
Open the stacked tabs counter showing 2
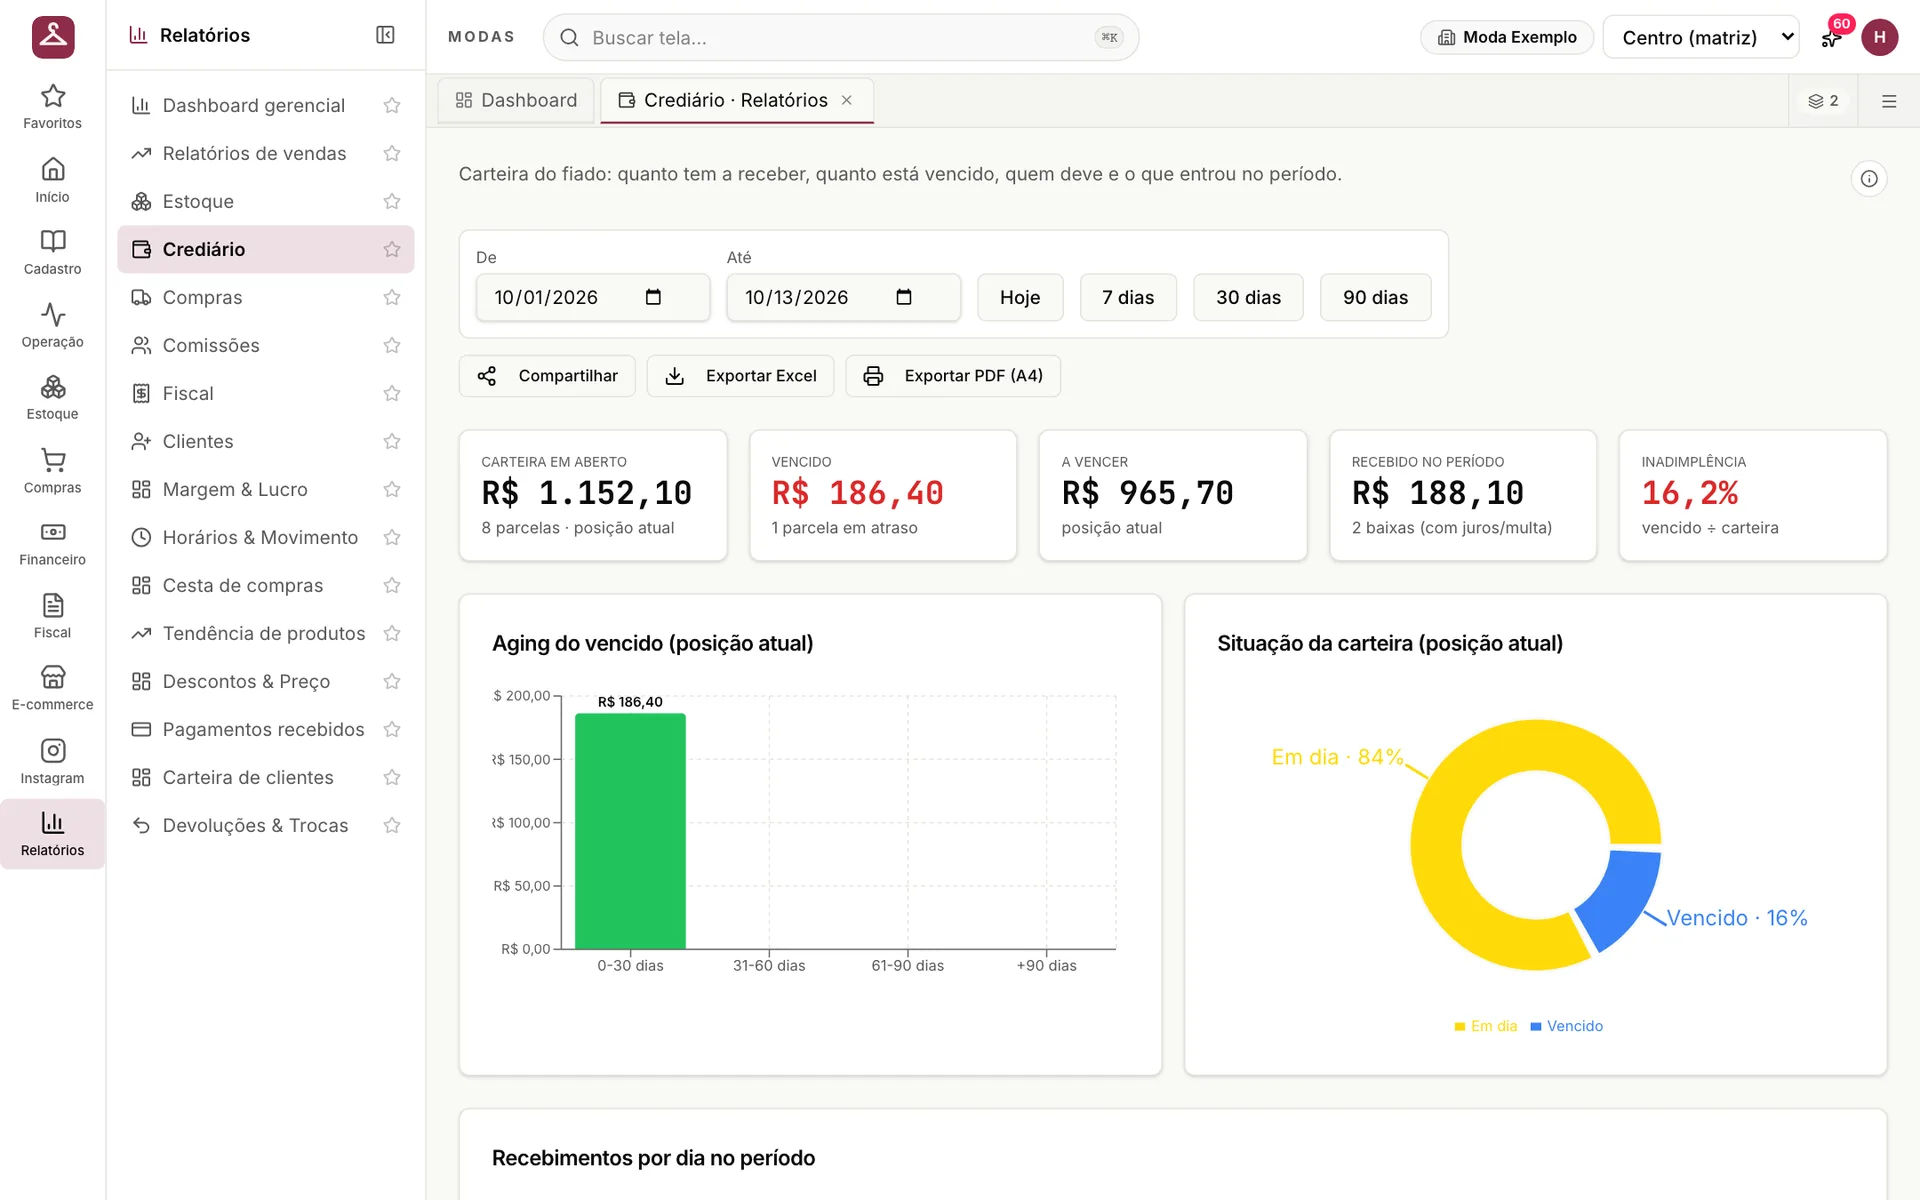pos(1823,101)
